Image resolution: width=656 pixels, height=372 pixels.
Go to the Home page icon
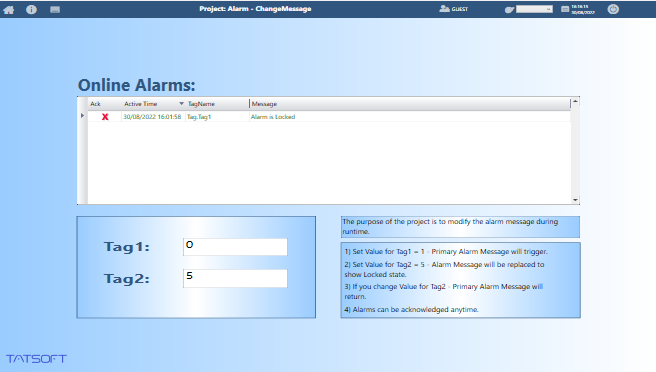pos(9,9)
